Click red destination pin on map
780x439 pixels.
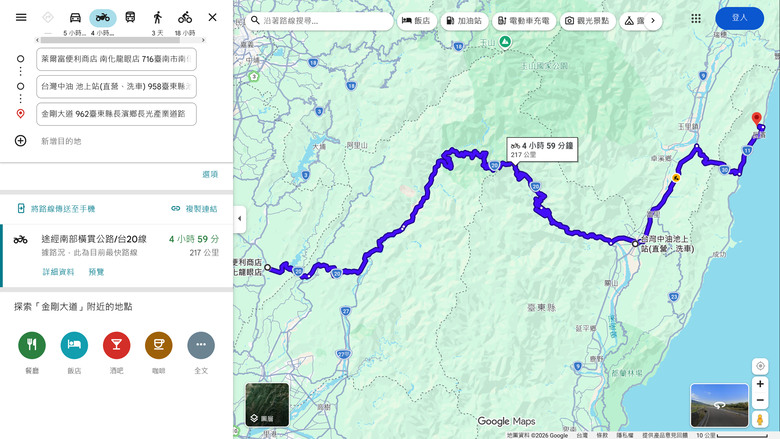coord(757,119)
